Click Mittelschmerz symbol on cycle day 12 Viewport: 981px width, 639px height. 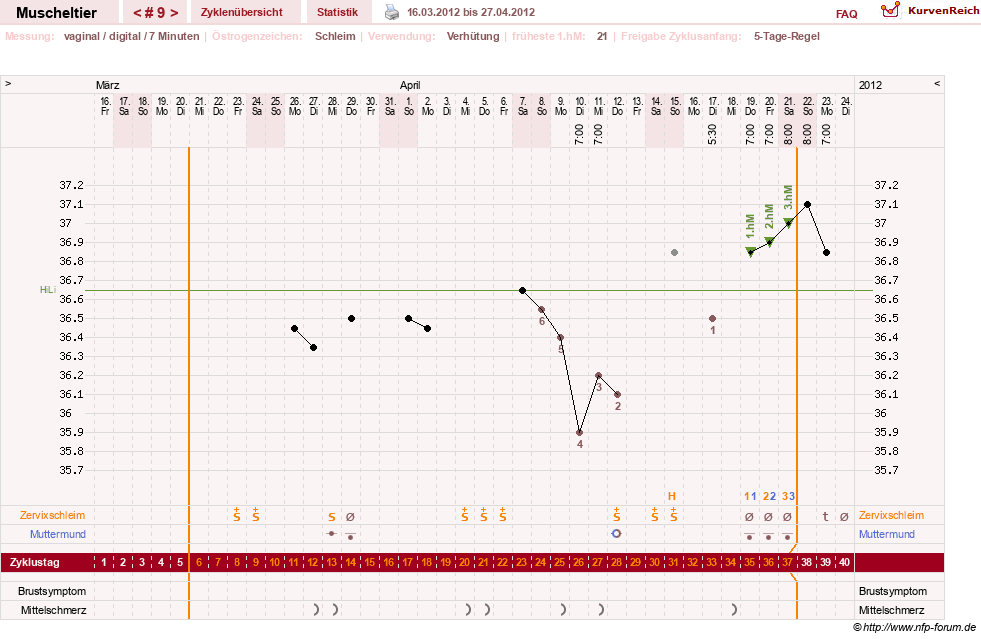(x=316, y=610)
